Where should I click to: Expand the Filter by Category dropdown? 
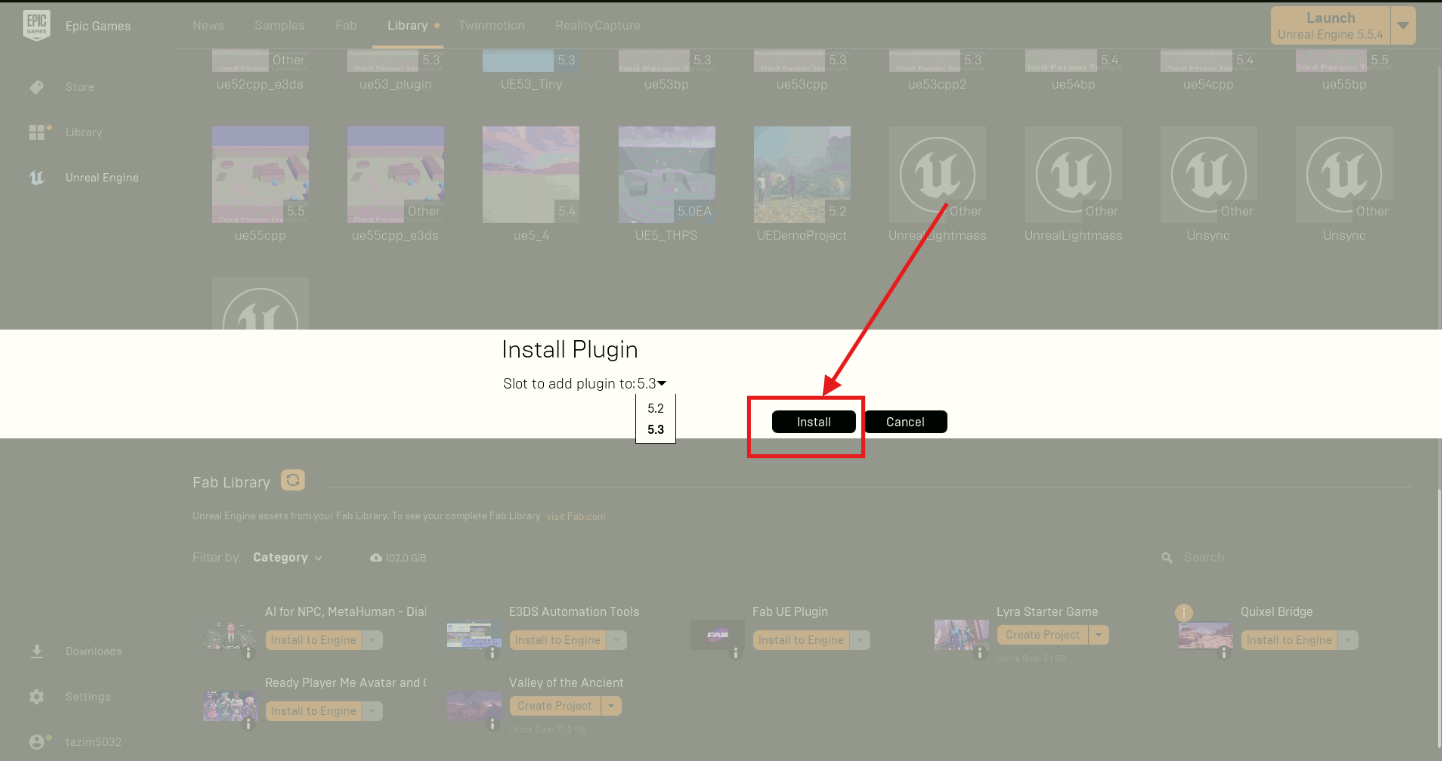pyautogui.click(x=287, y=558)
